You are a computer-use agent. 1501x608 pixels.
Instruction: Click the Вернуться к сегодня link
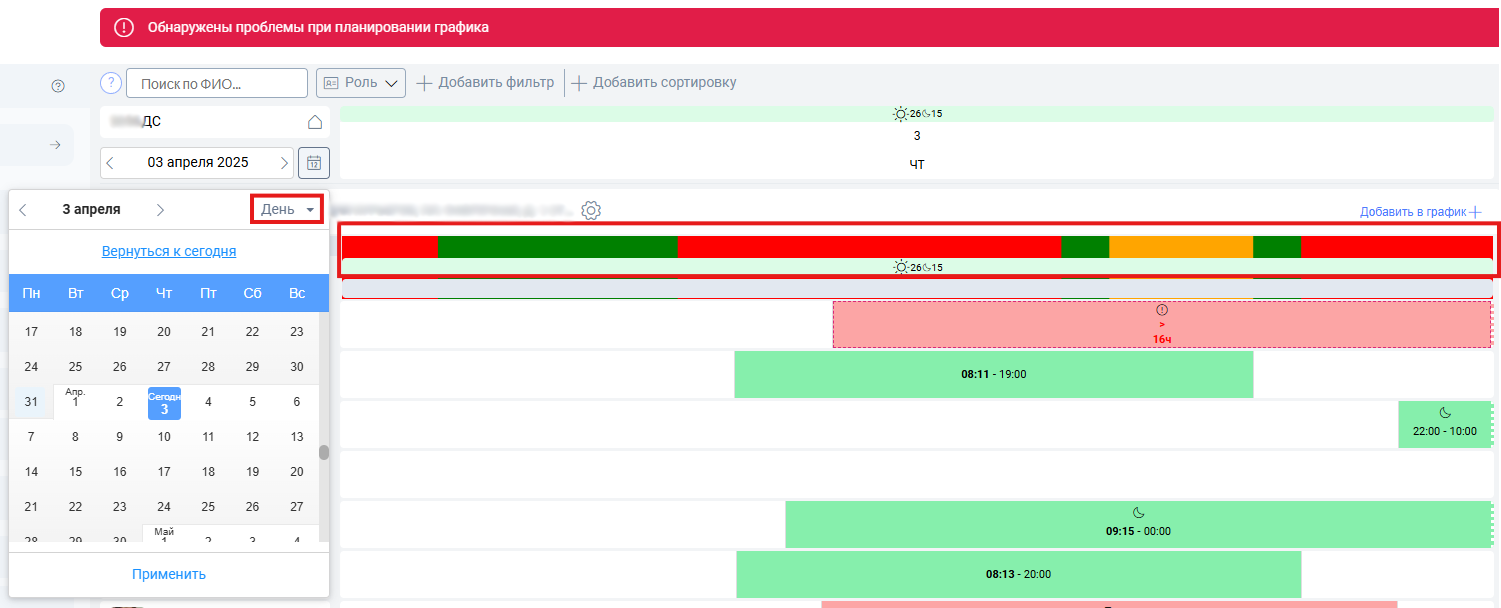click(169, 251)
